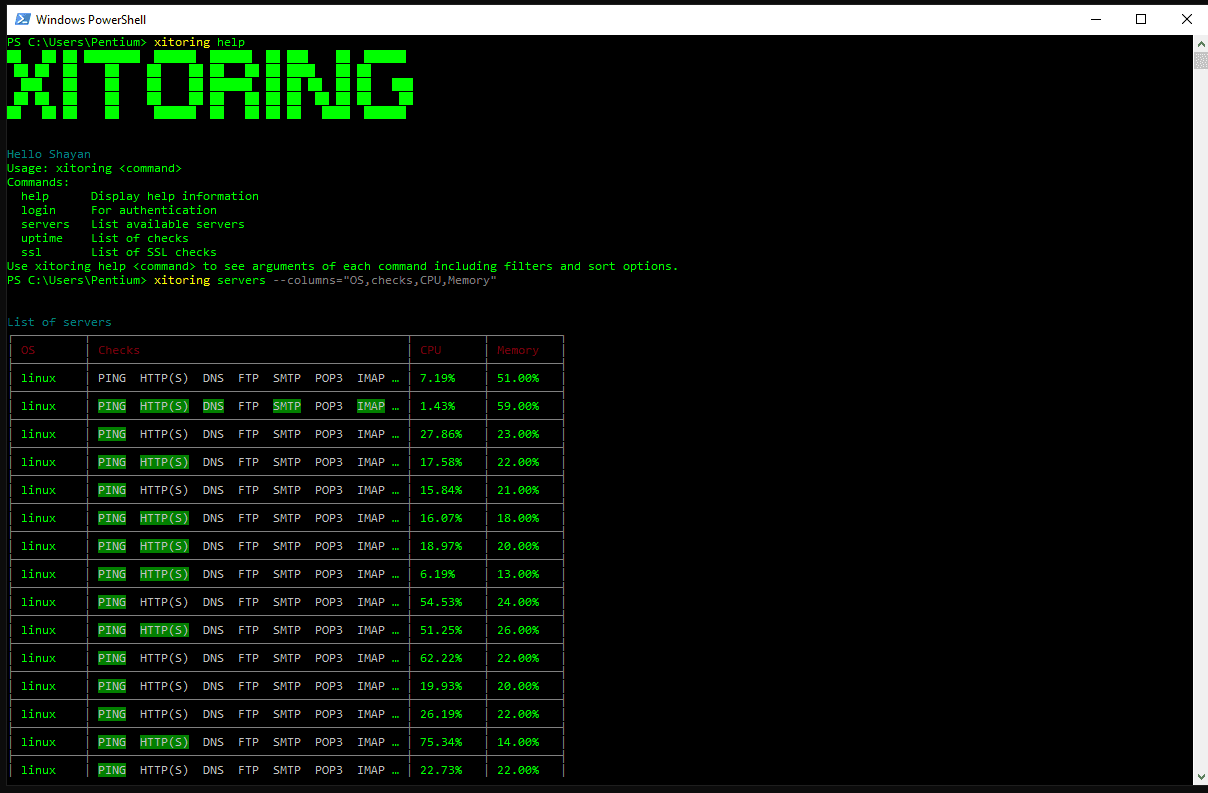Image resolution: width=1208 pixels, height=793 pixels.
Task: Click the highlighted DNS badge on second server row
Action: pos(213,405)
